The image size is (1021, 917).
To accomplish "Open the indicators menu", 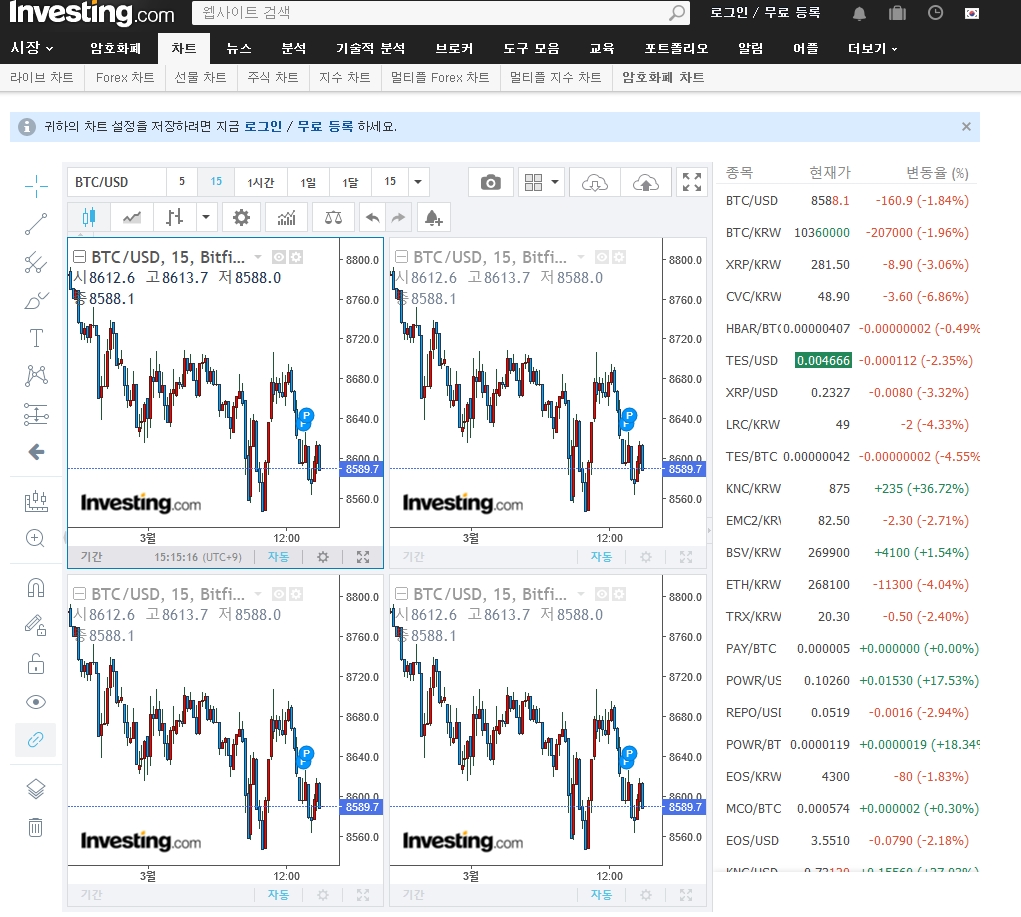I will point(287,217).
